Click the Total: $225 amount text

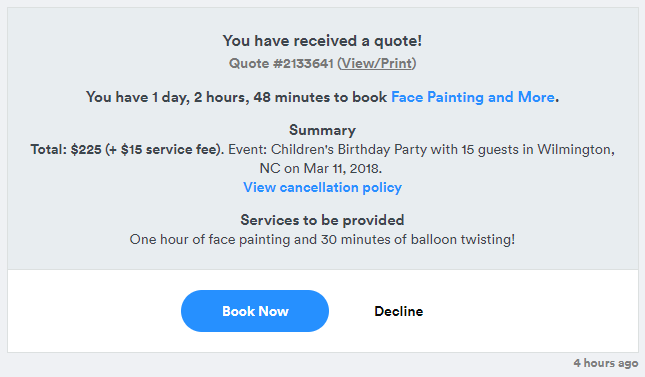pyautogui.click(x=66, y=149)
